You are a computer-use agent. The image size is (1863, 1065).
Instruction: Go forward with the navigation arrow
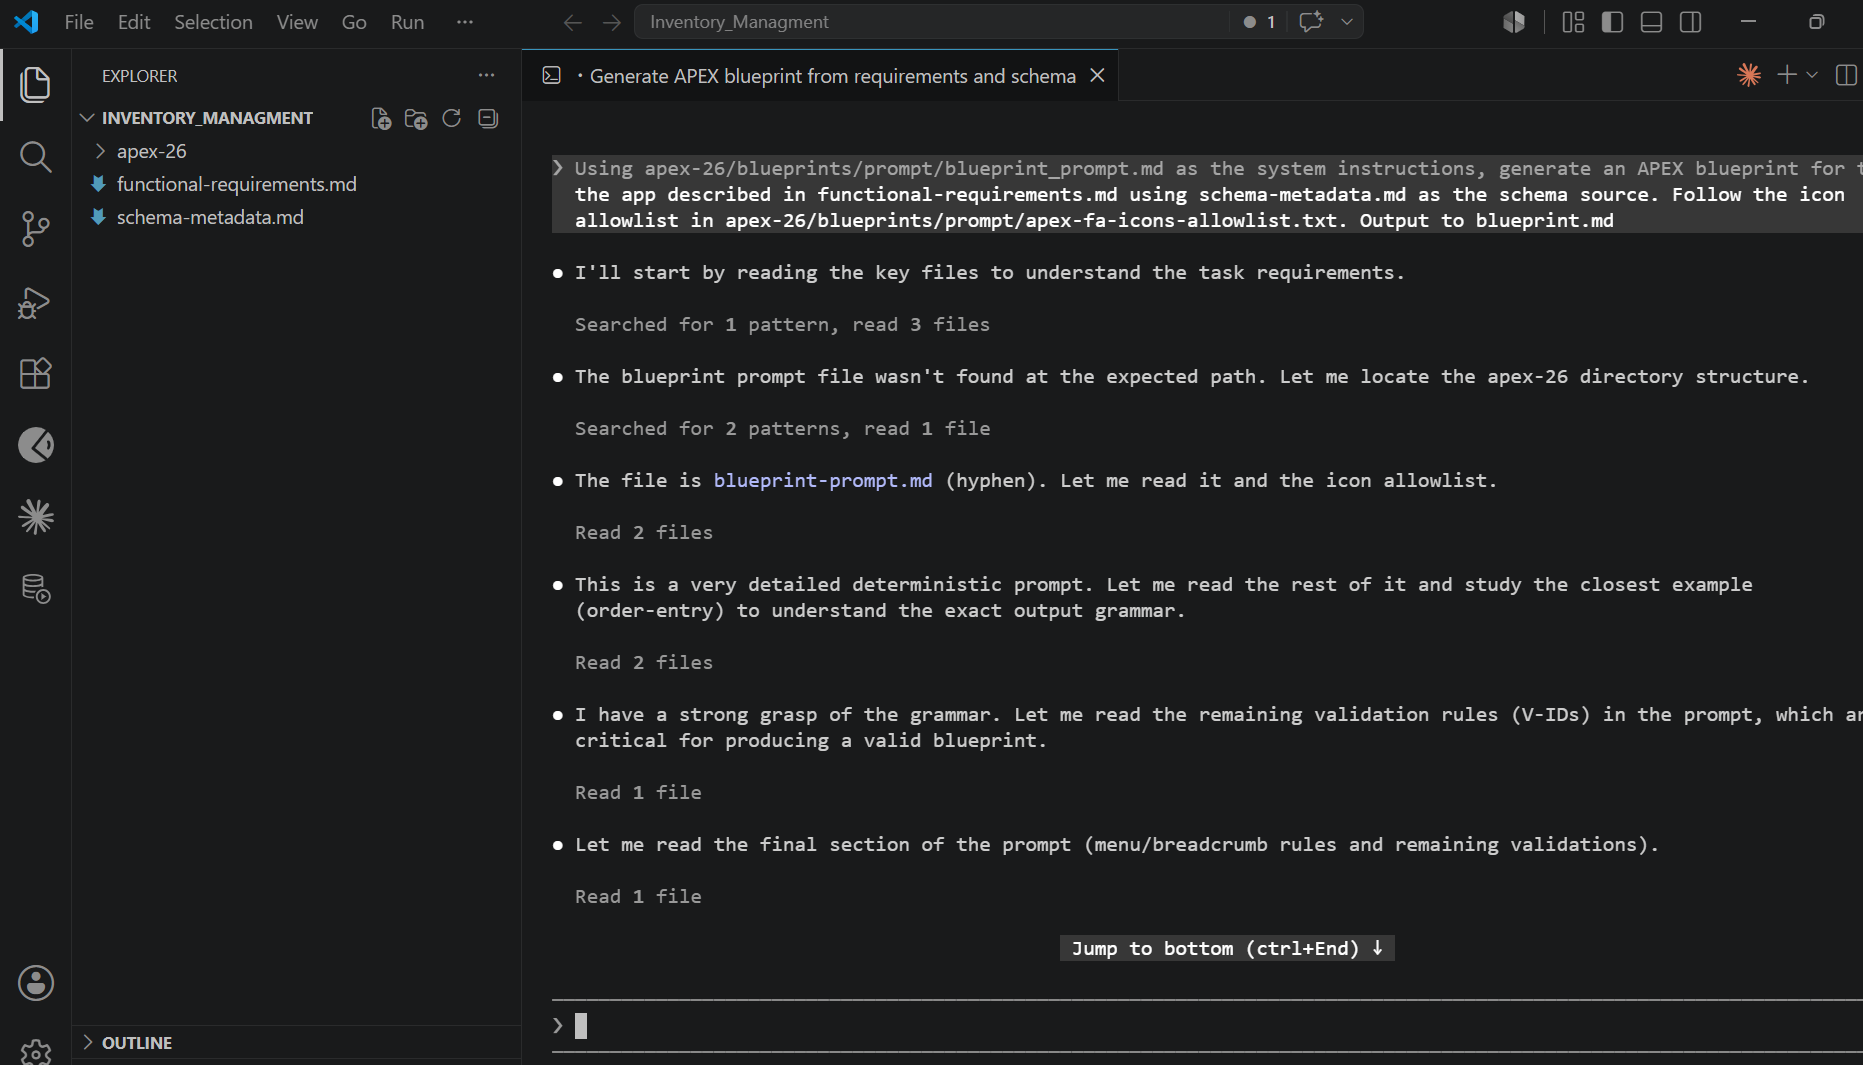click(x=612, y=22)
